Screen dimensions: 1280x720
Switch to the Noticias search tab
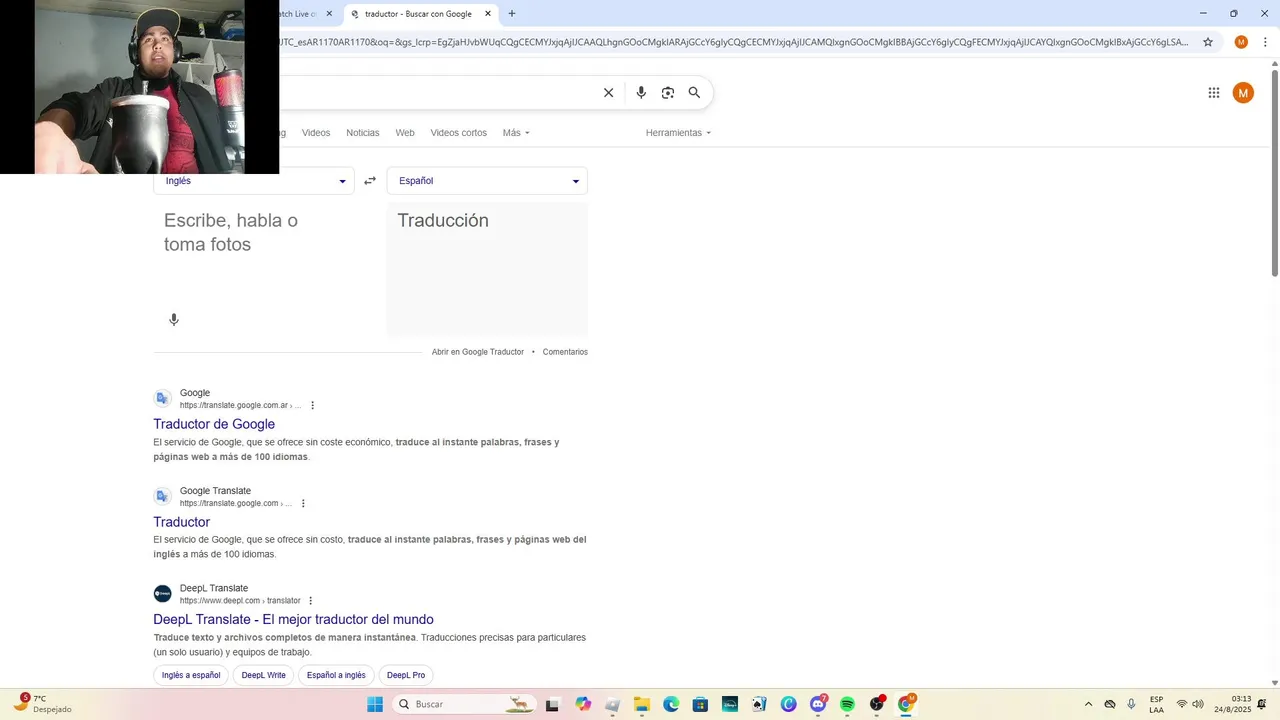tap(363, 133)
